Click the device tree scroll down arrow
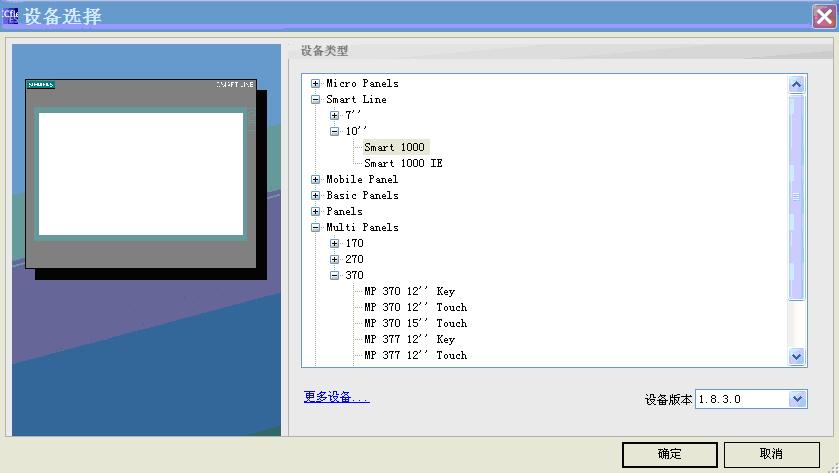The height and width of the screenshot is (473, 839). click(x=797, y=356)
